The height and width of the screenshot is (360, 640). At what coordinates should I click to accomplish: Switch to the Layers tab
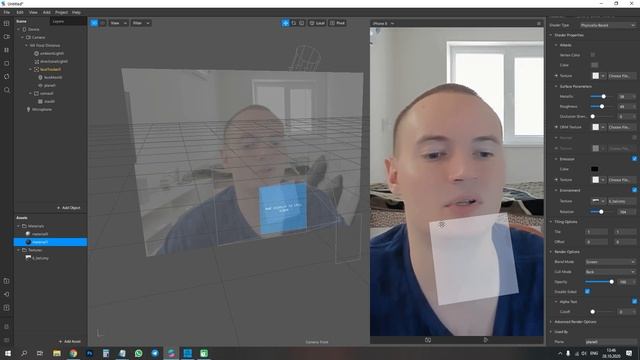pos(58,21)
